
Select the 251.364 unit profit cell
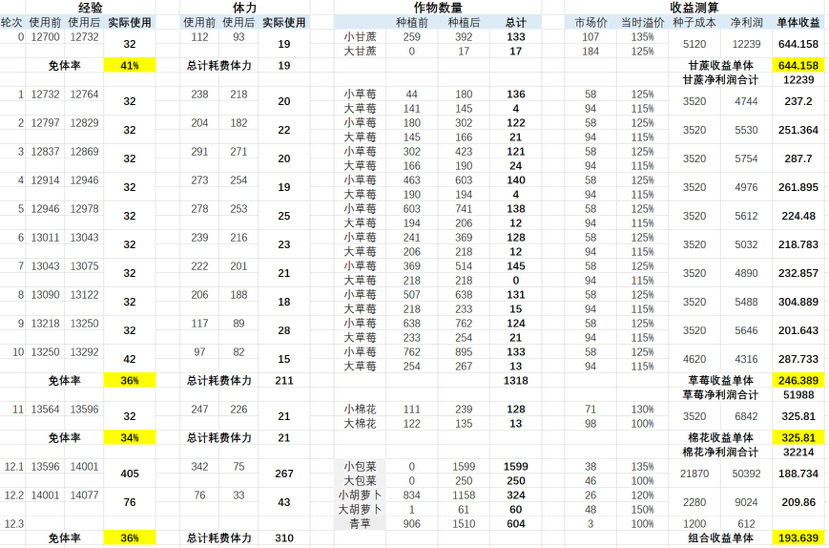click(798, 130)
